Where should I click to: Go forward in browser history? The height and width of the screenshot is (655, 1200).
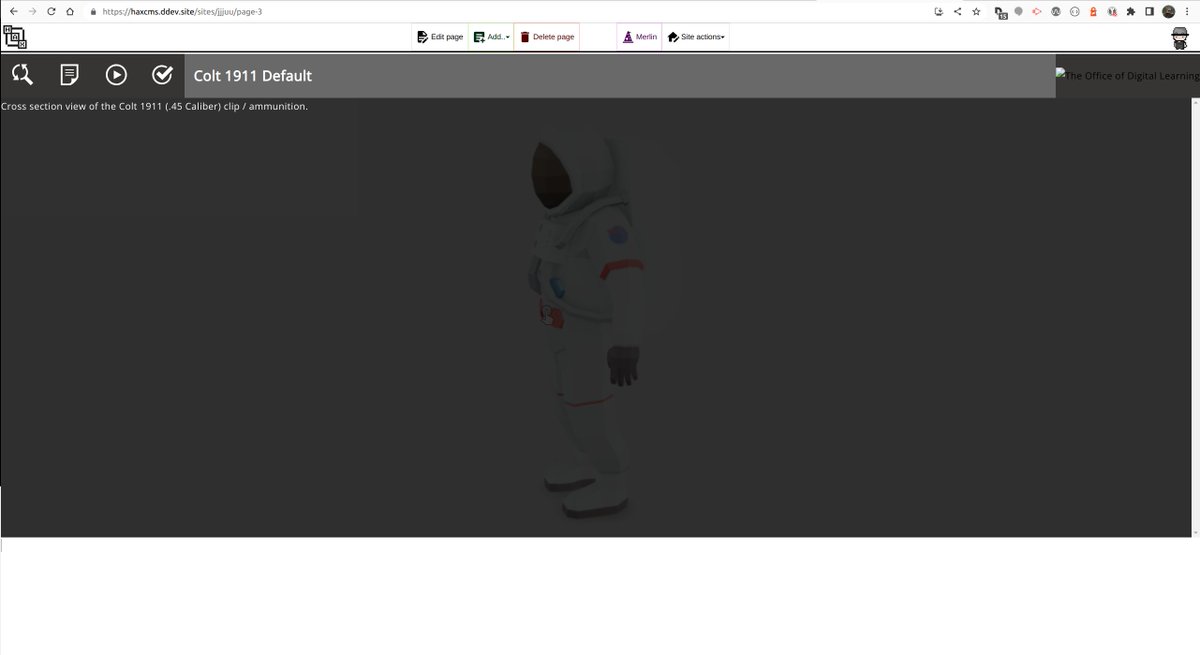pos(32,12)
